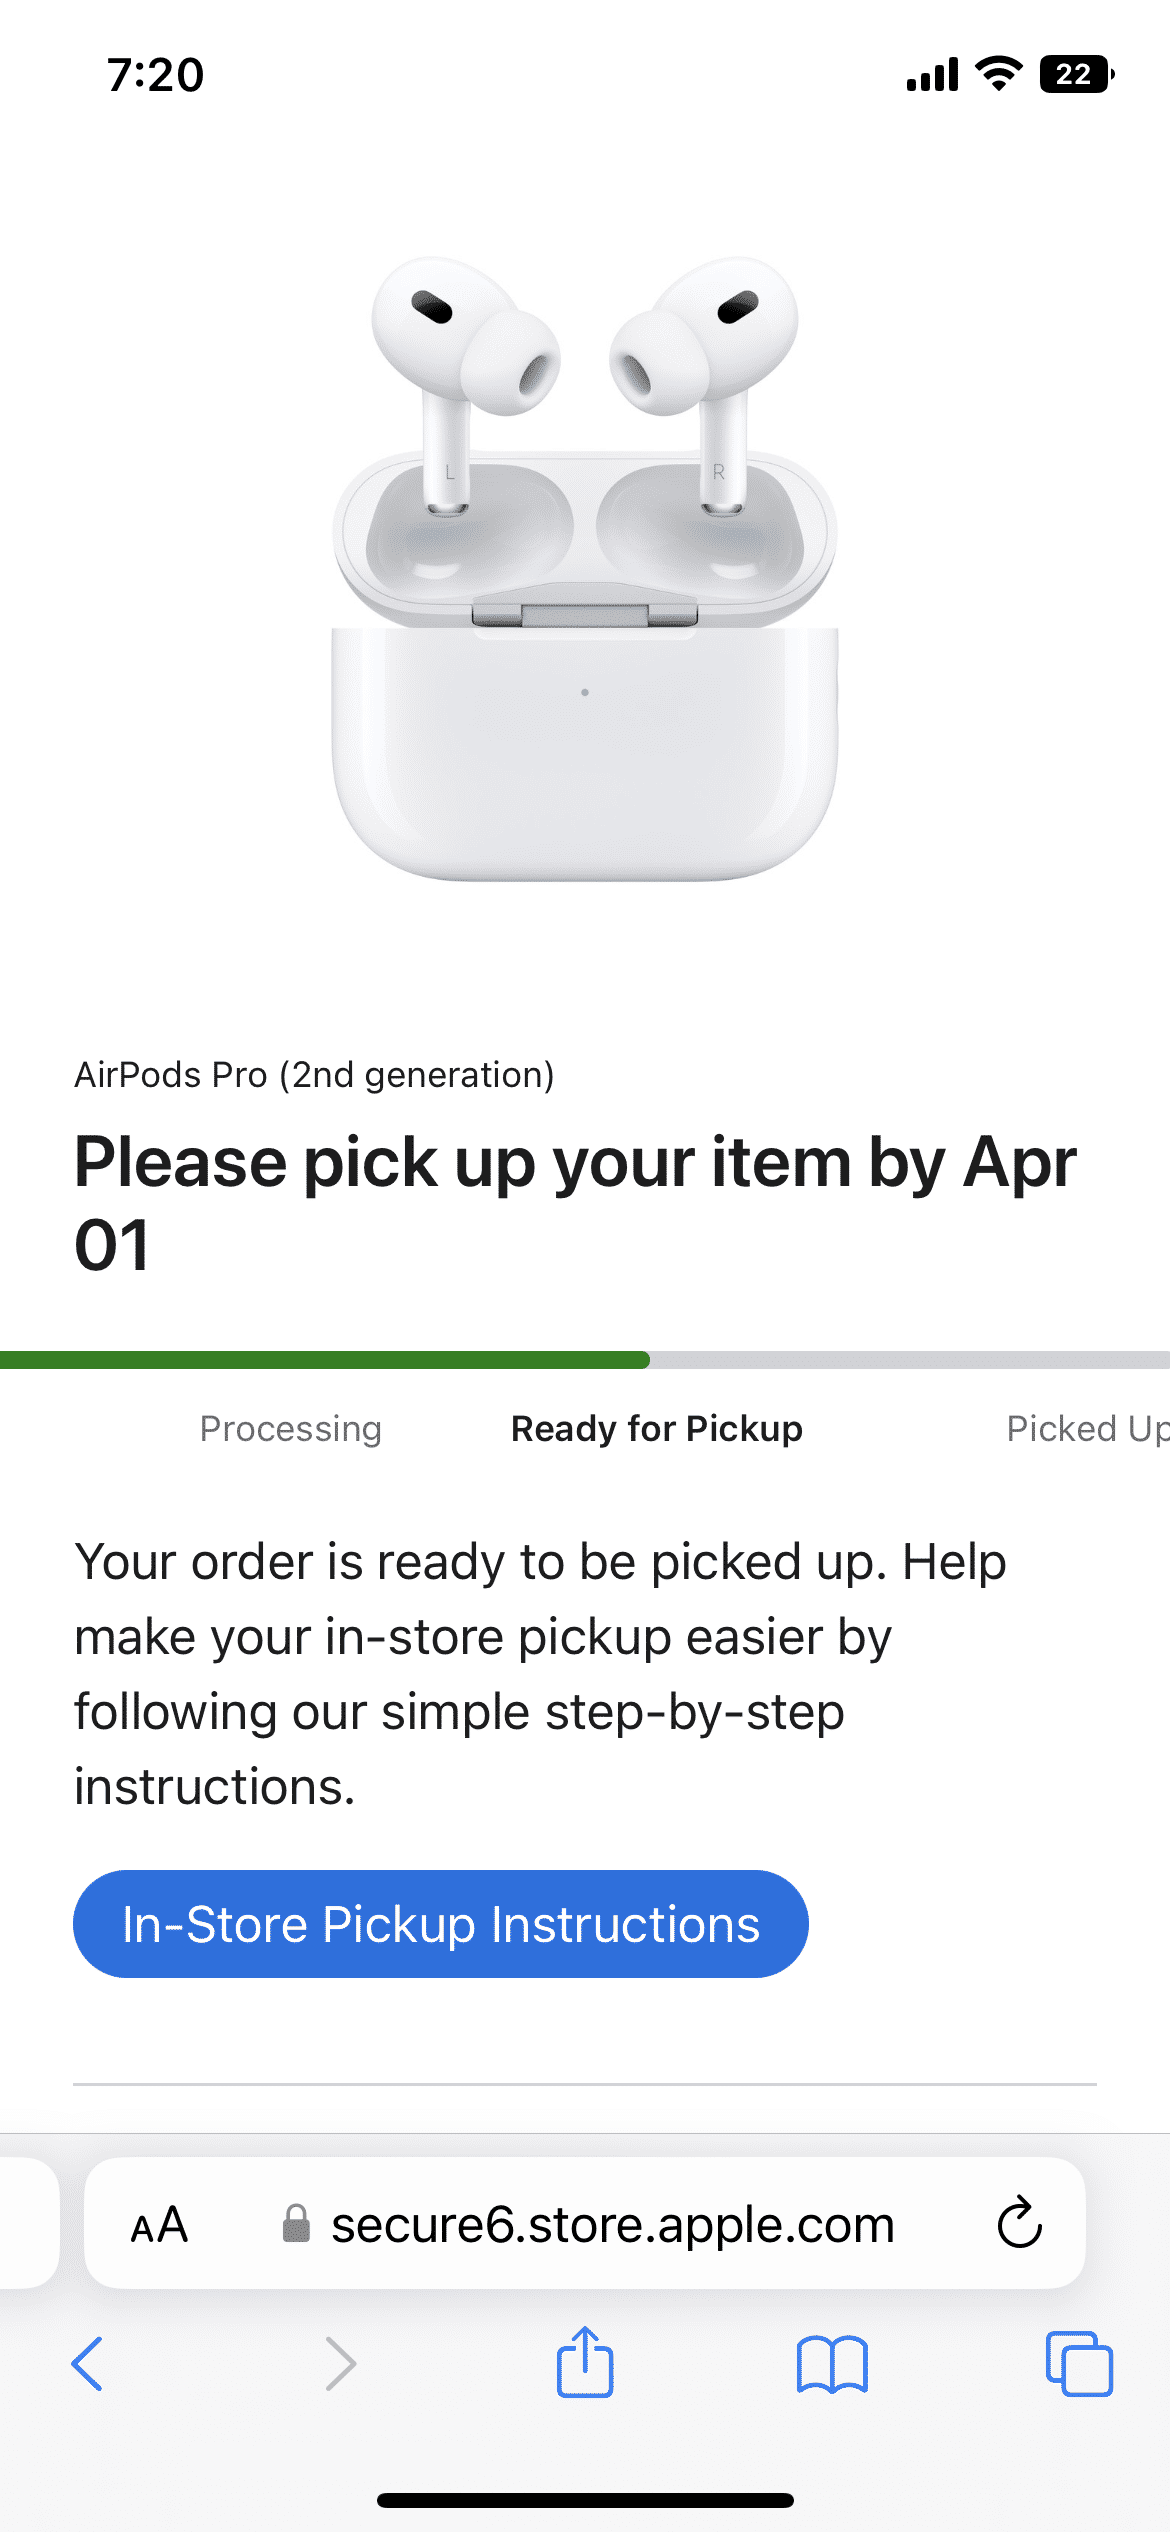Image resolution: width=1170 pixels, height=2532 pixels.
Task: Tap the lock icon in address bar
Action: coord(296,2224)
